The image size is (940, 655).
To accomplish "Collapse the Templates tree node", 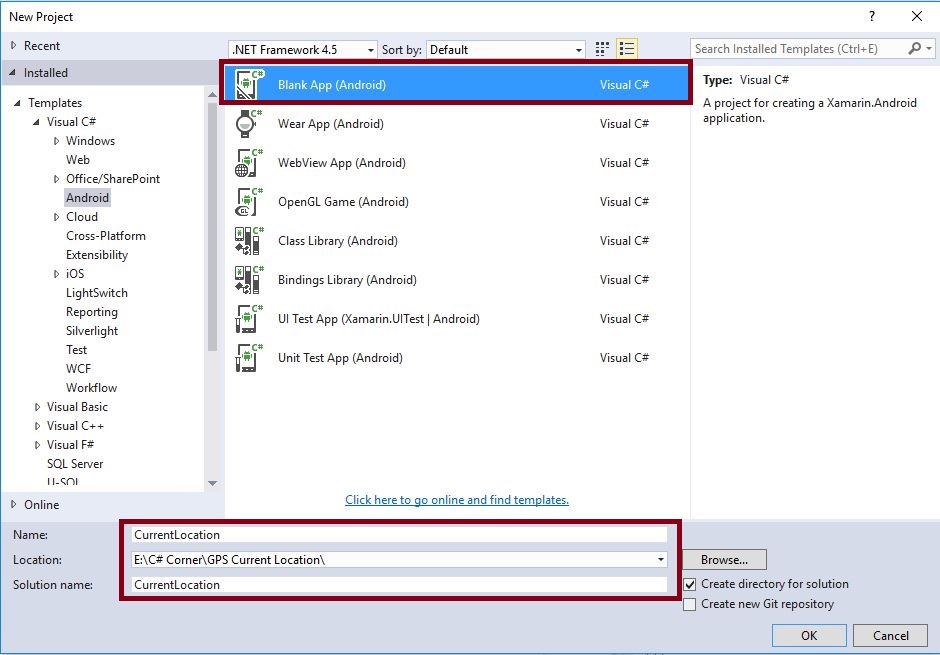I will tap(17, 103).
